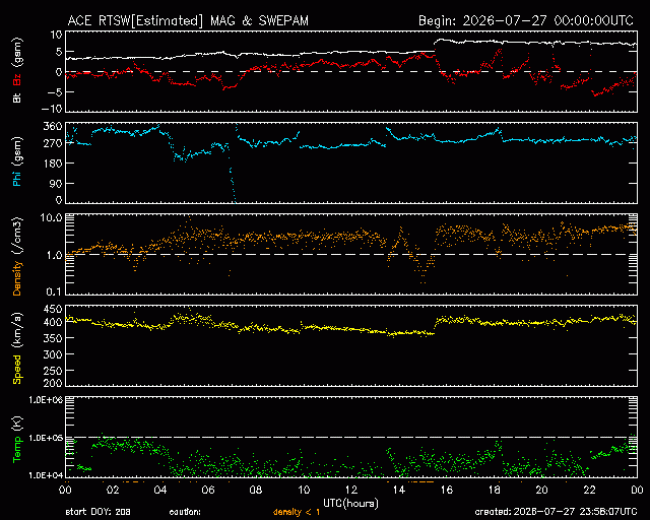Click the '180' Phi axis value
650x520 pixels.
pos(53,163)
